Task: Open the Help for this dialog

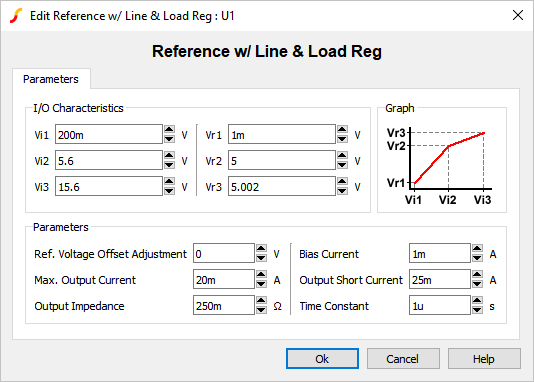Action: [484, 359]
